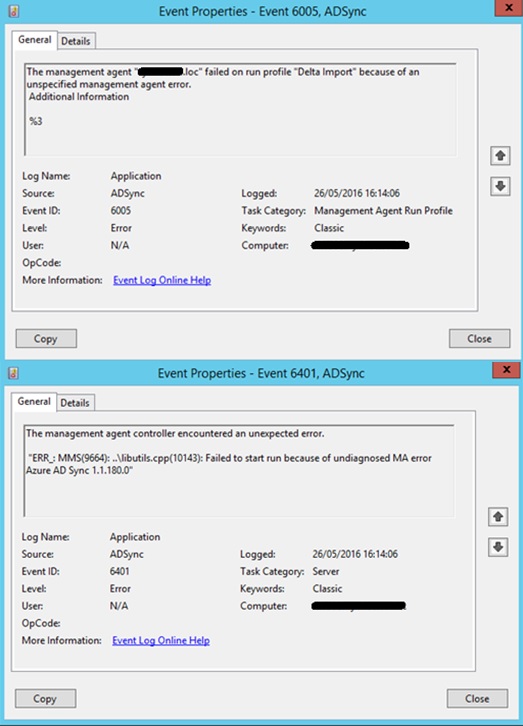523x726 pixels.
Task: Select the General tab in Event 6005 window
Action: coord(34,40)
